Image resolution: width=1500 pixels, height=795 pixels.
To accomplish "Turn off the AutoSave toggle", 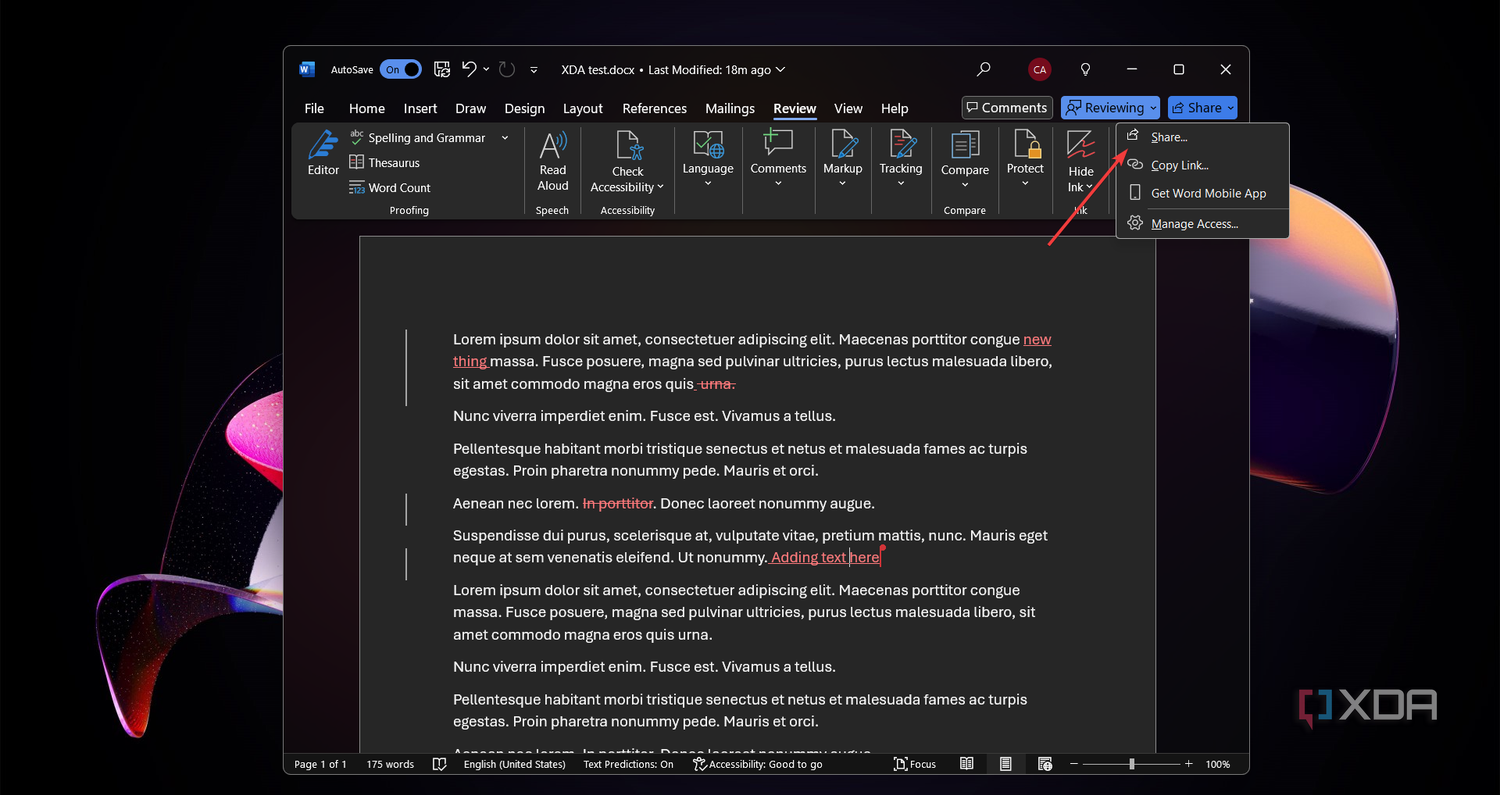I will click(400, 70).
